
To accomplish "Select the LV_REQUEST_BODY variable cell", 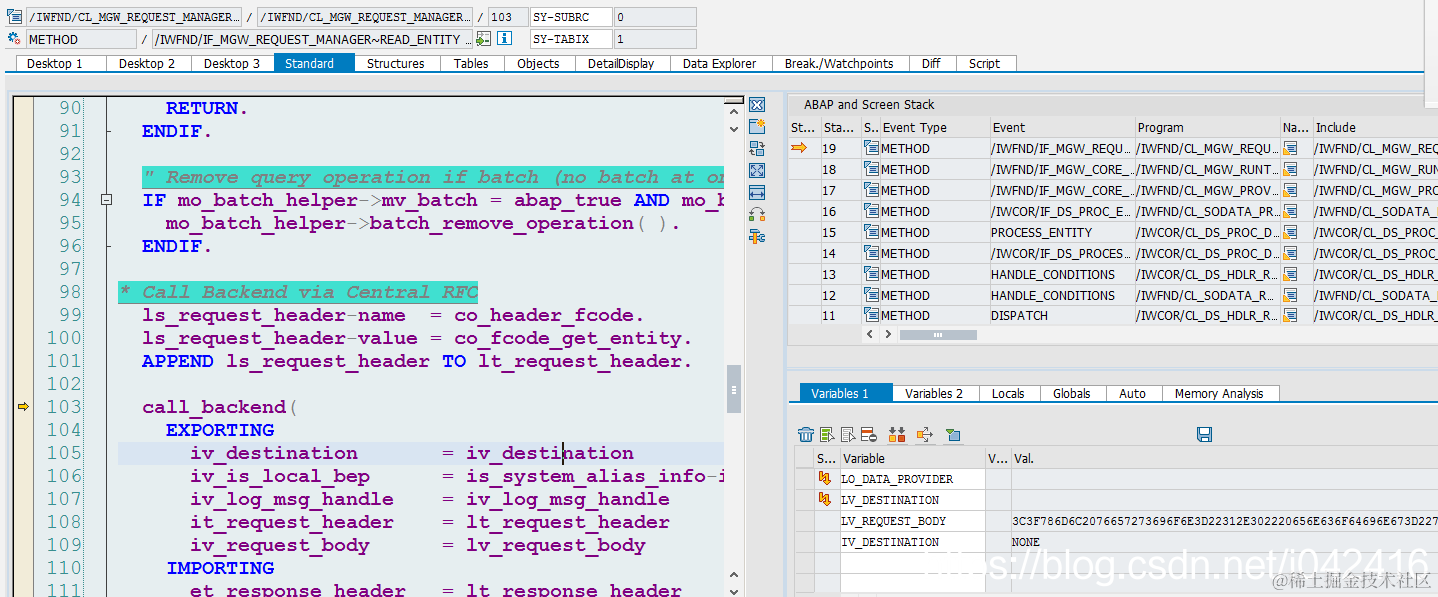I will tap(912, 521).
